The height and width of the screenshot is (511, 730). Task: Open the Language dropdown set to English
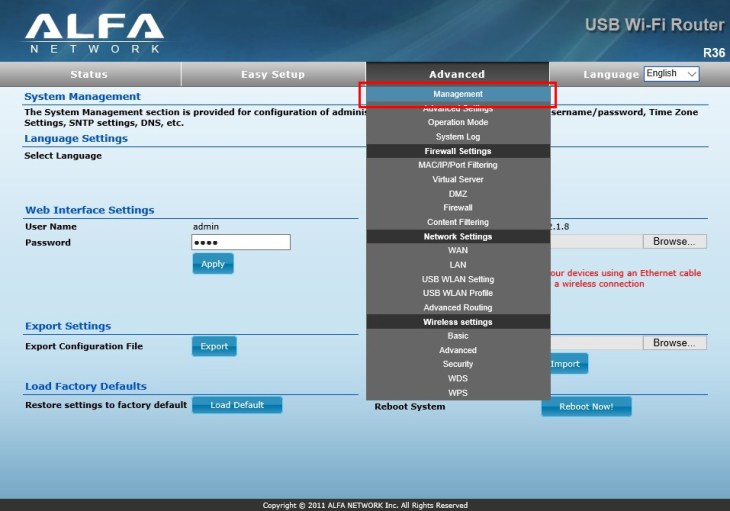(x=671, y=74)
